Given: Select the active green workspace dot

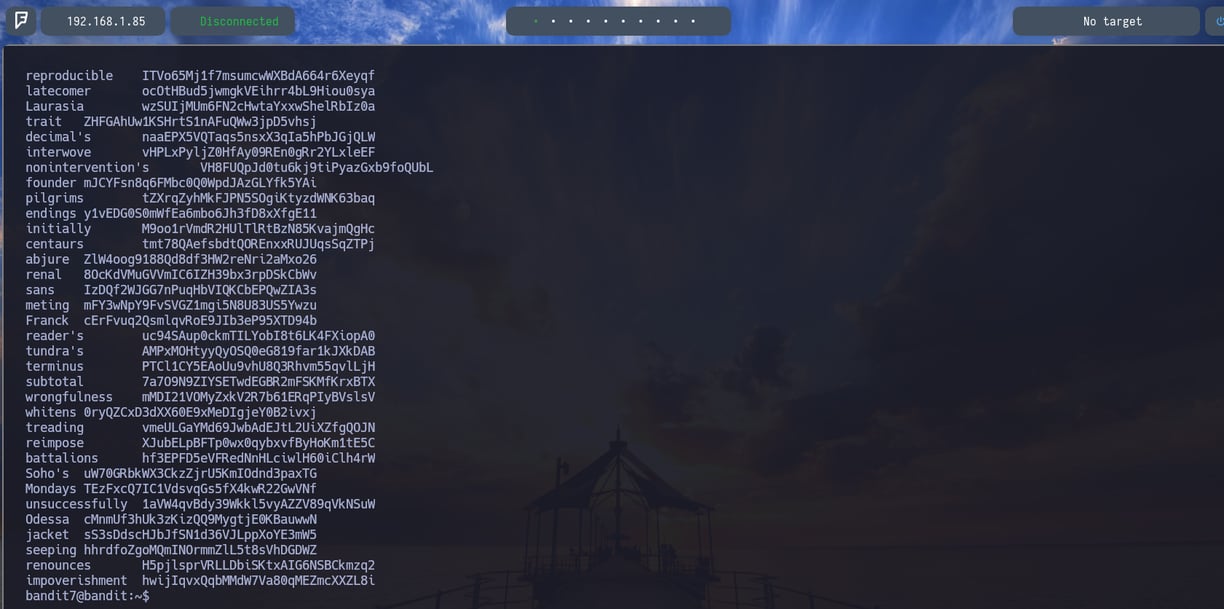Looking at the screenshot, I should 536,21.
